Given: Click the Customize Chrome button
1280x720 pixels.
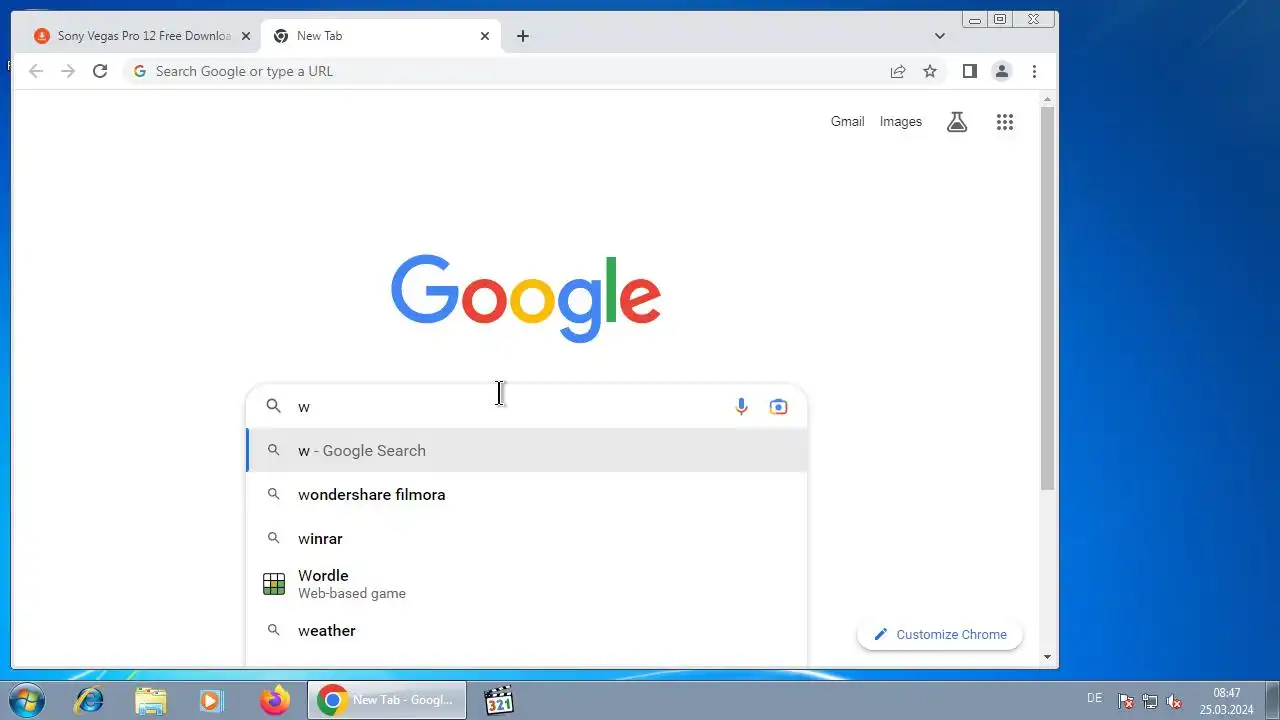Looking at the screenshot, I should tap(940, 634).
